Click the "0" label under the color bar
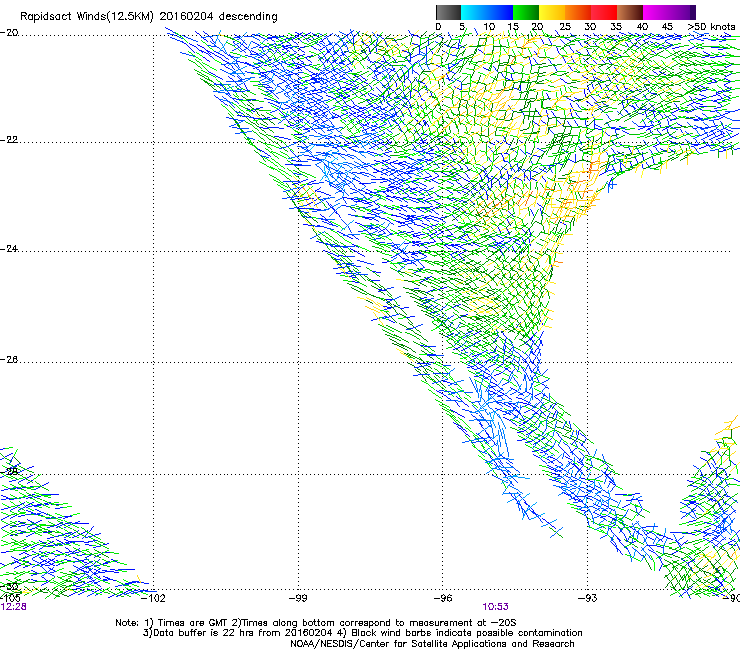 pos(438,27)
